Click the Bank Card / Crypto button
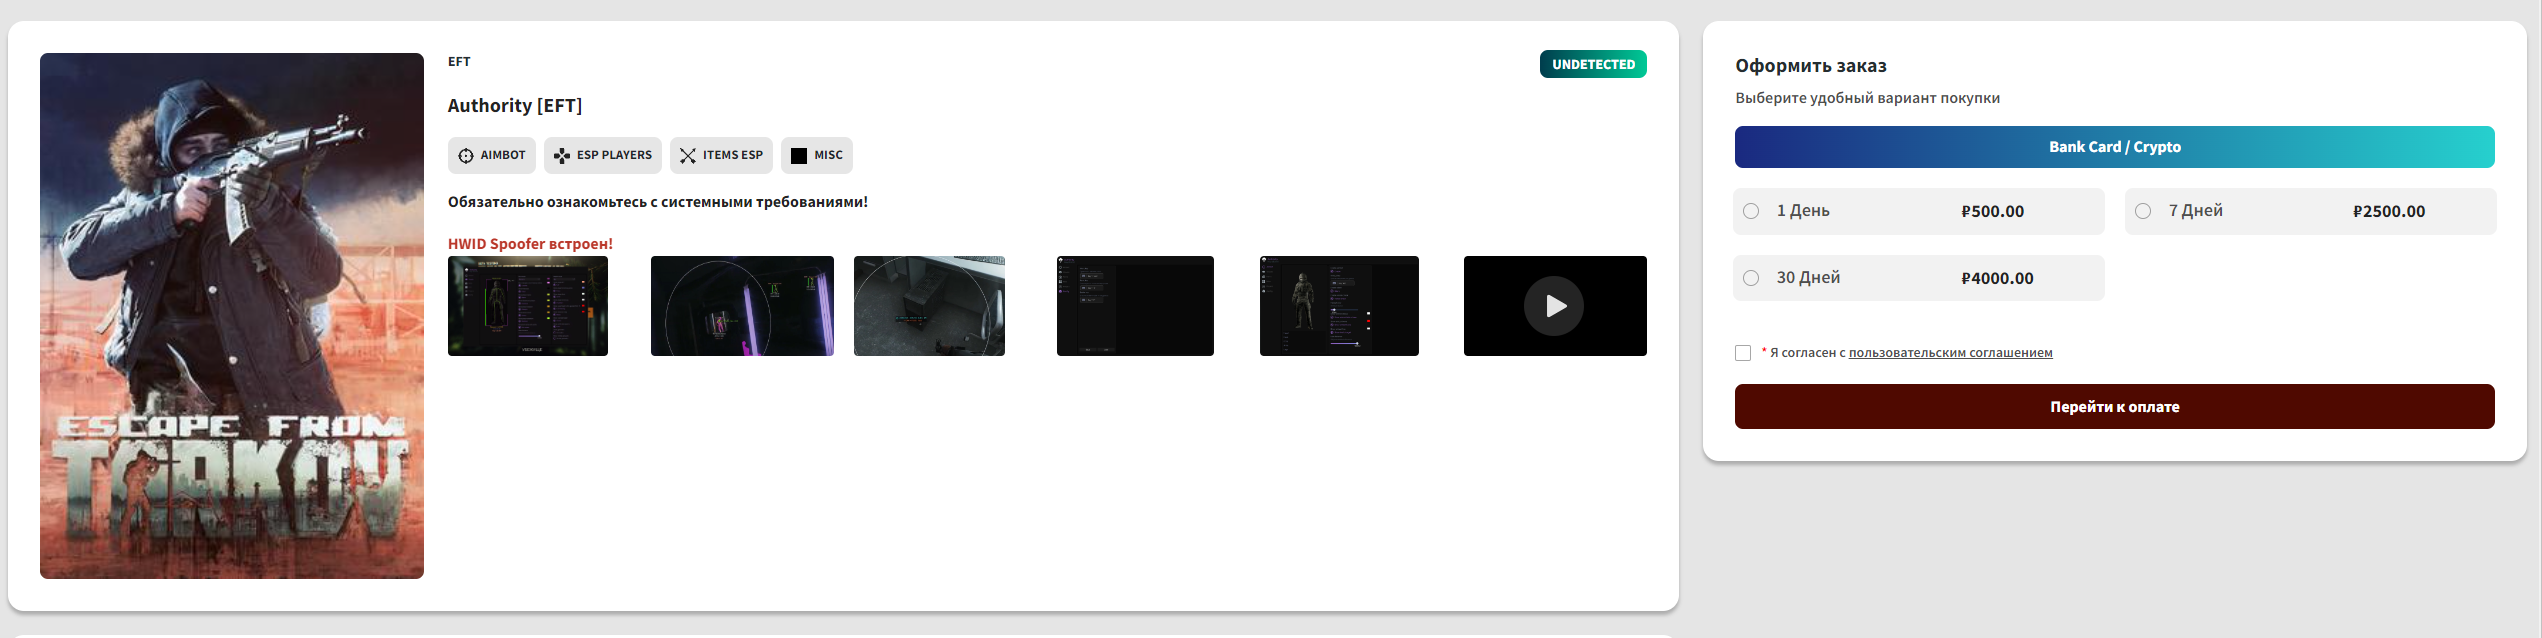This screenshot has height=638, width=2542. pos(2115,147)
